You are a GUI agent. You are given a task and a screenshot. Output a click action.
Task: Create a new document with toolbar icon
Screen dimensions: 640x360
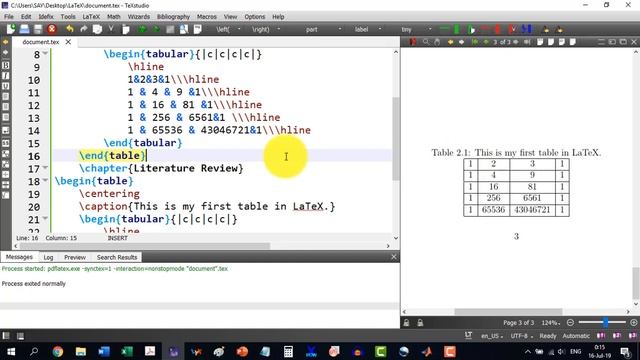pyautogui.click(x=11, y=29)
